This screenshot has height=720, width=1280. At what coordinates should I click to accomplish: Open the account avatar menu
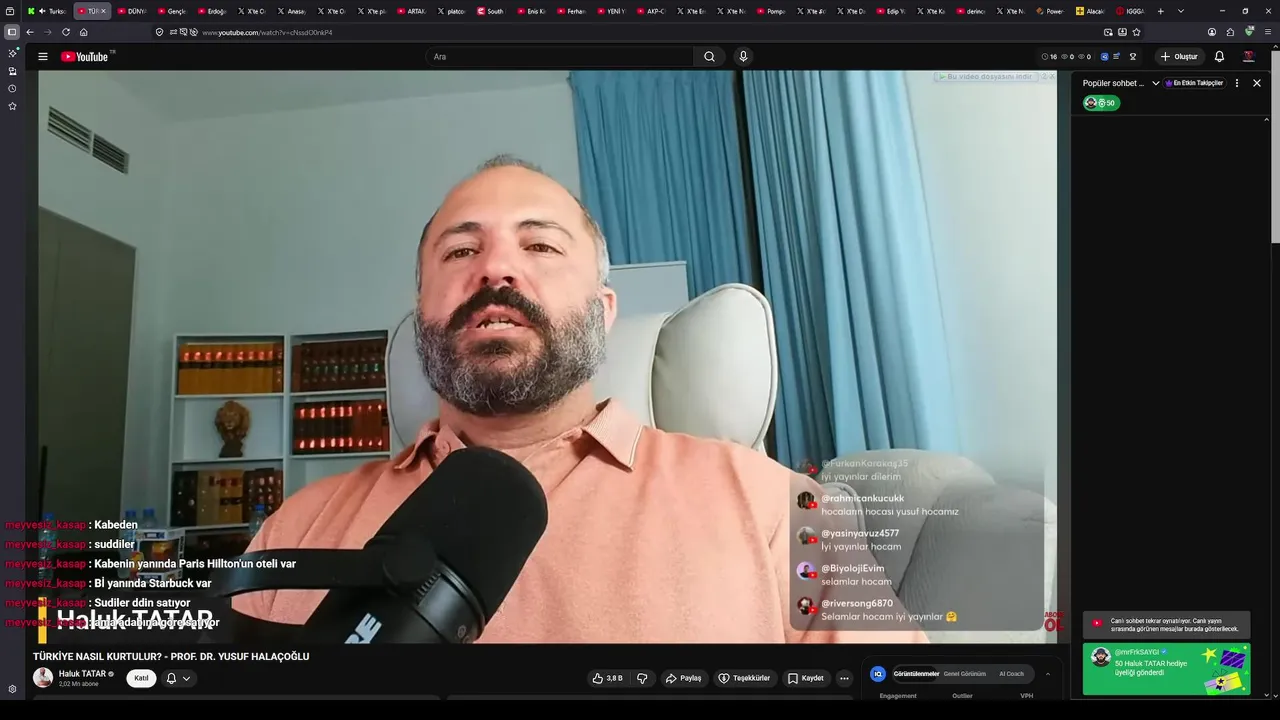point(1248,57)
